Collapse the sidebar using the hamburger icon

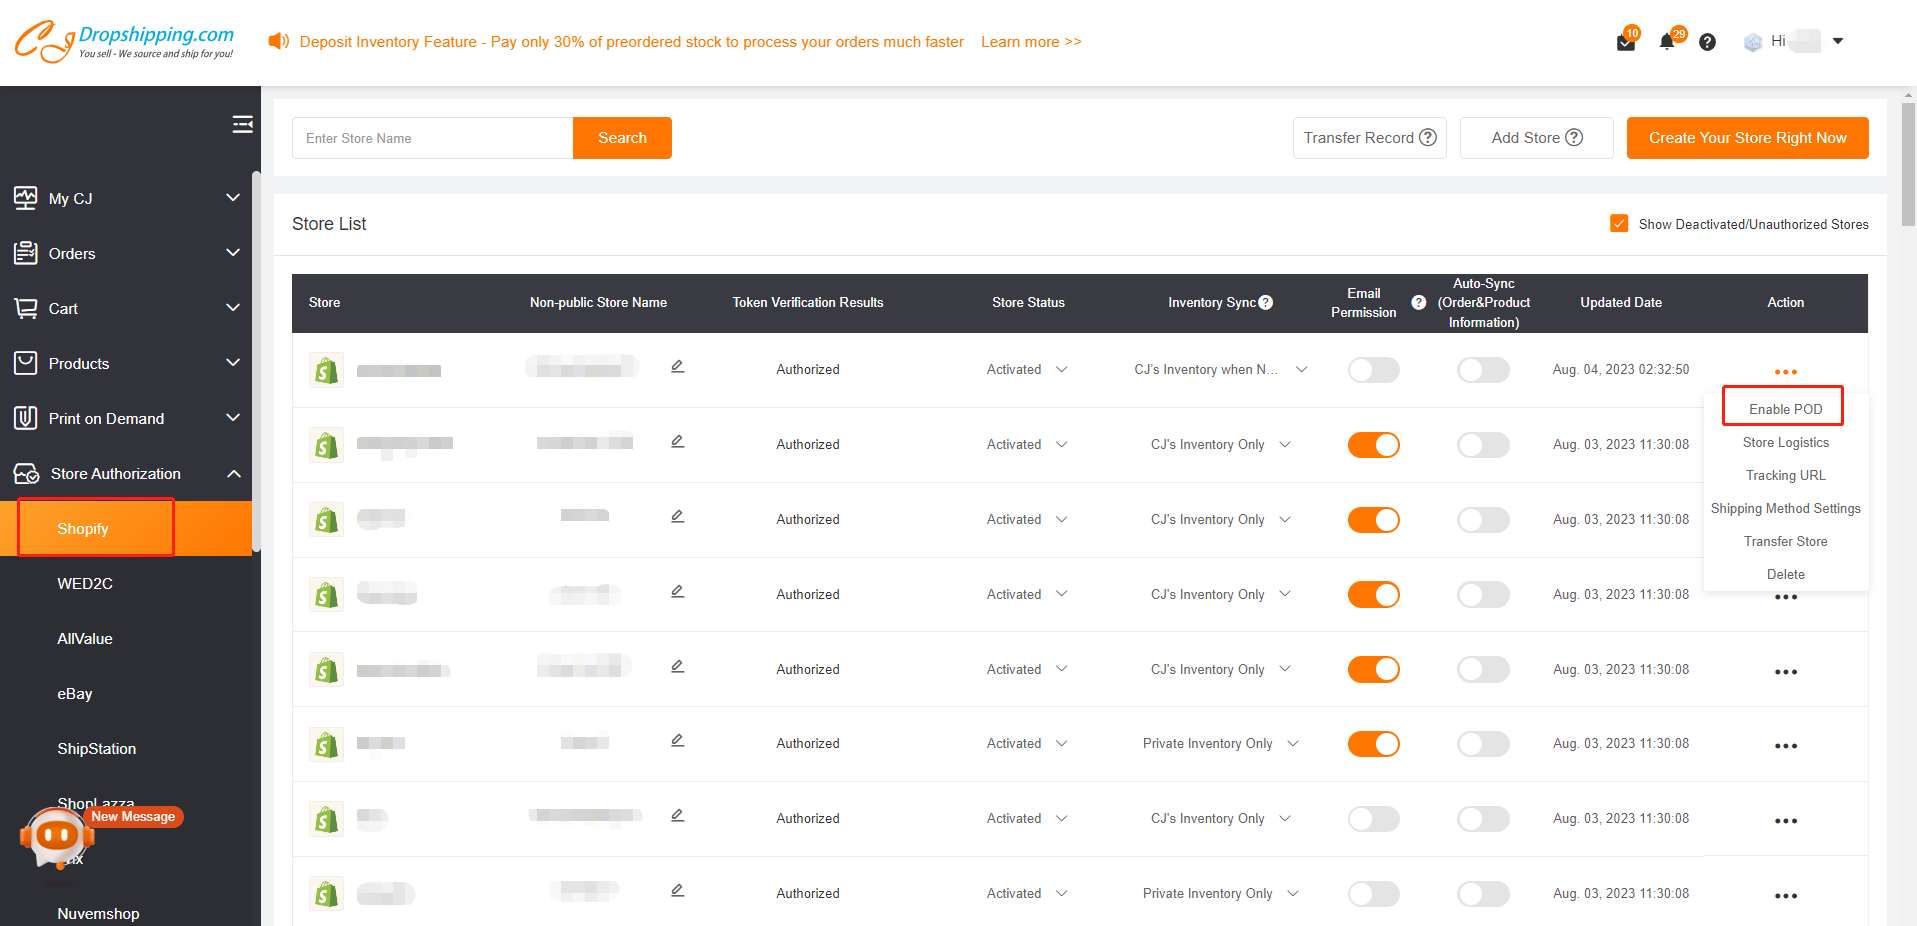[x=242, y=124]
